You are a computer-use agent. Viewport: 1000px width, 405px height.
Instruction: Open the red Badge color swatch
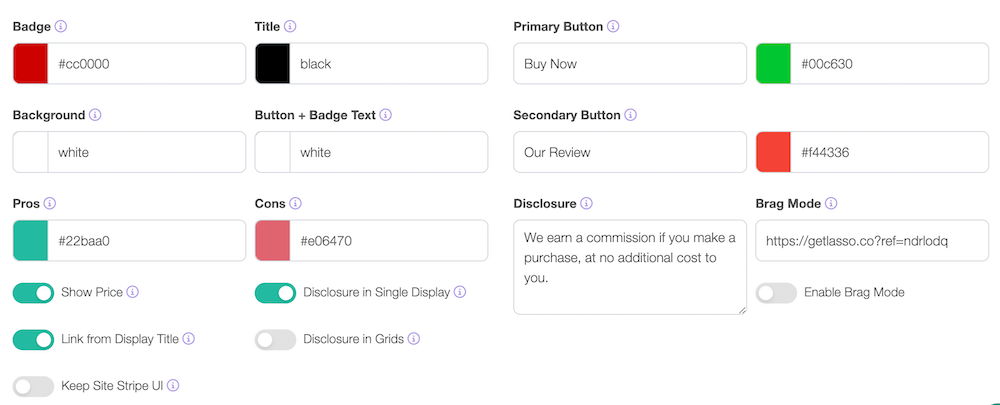pos(31,64)
